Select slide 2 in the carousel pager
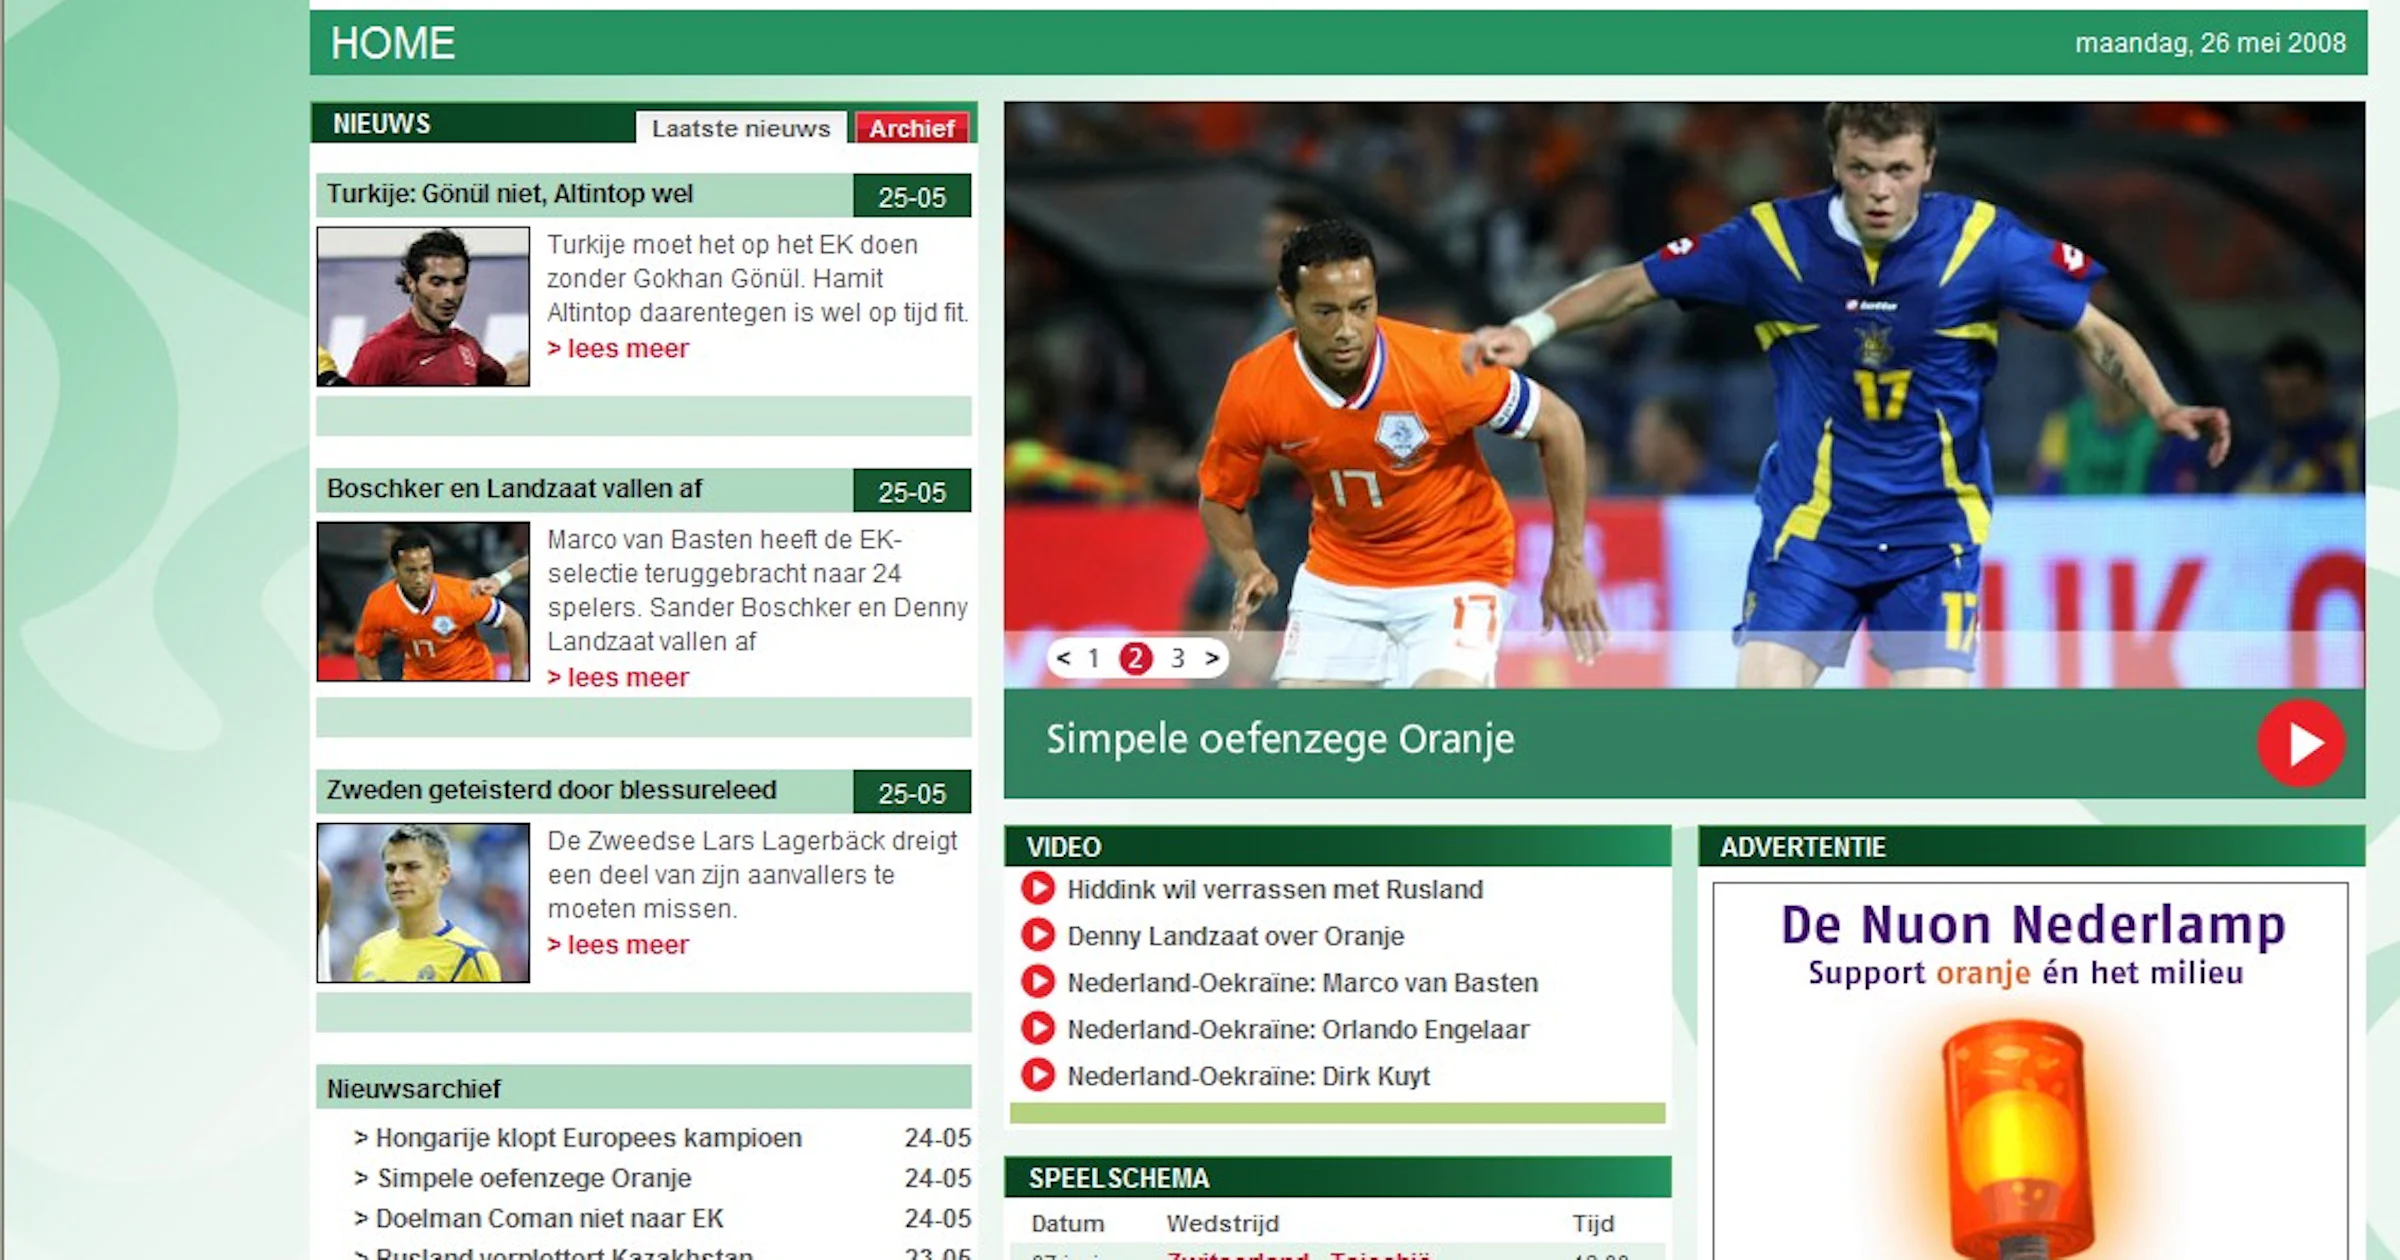Screen dimensions: 2400x1260 [x=1136, y=658]
